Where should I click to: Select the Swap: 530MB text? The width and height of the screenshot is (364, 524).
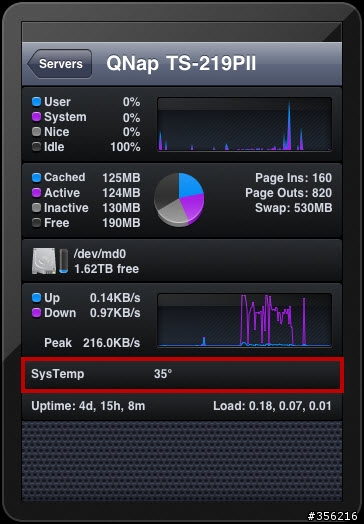pos(294,208)
